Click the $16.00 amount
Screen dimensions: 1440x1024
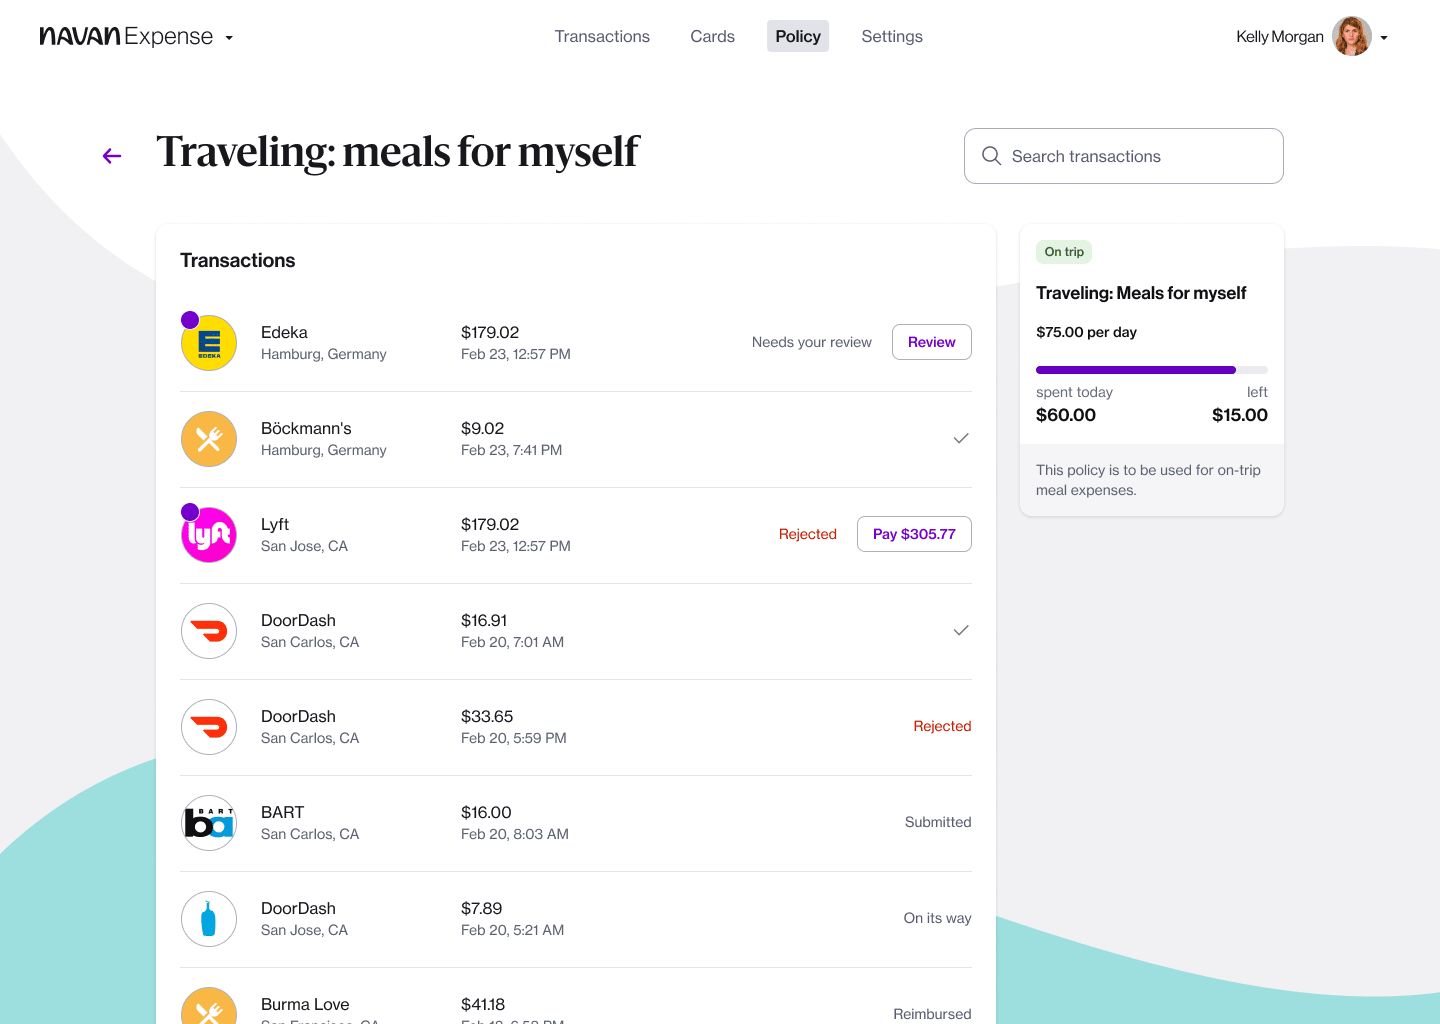tap(486, 812)
